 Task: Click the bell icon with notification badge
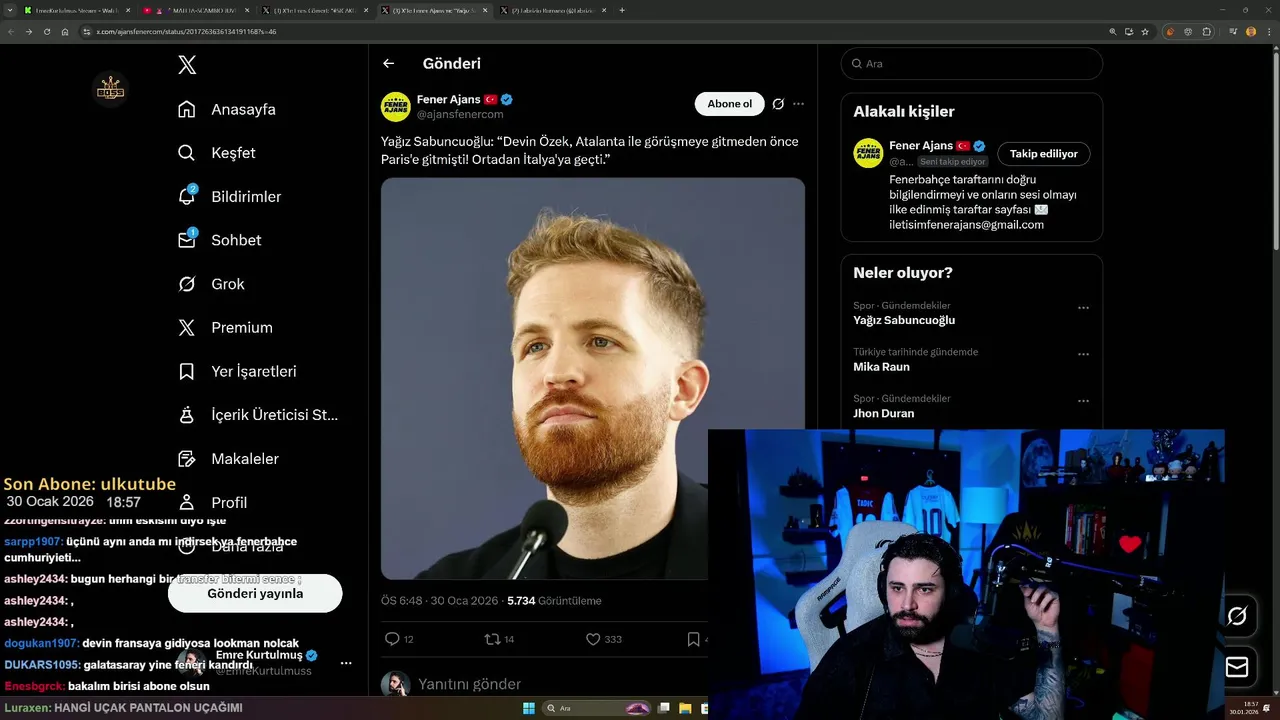[187, 196]
